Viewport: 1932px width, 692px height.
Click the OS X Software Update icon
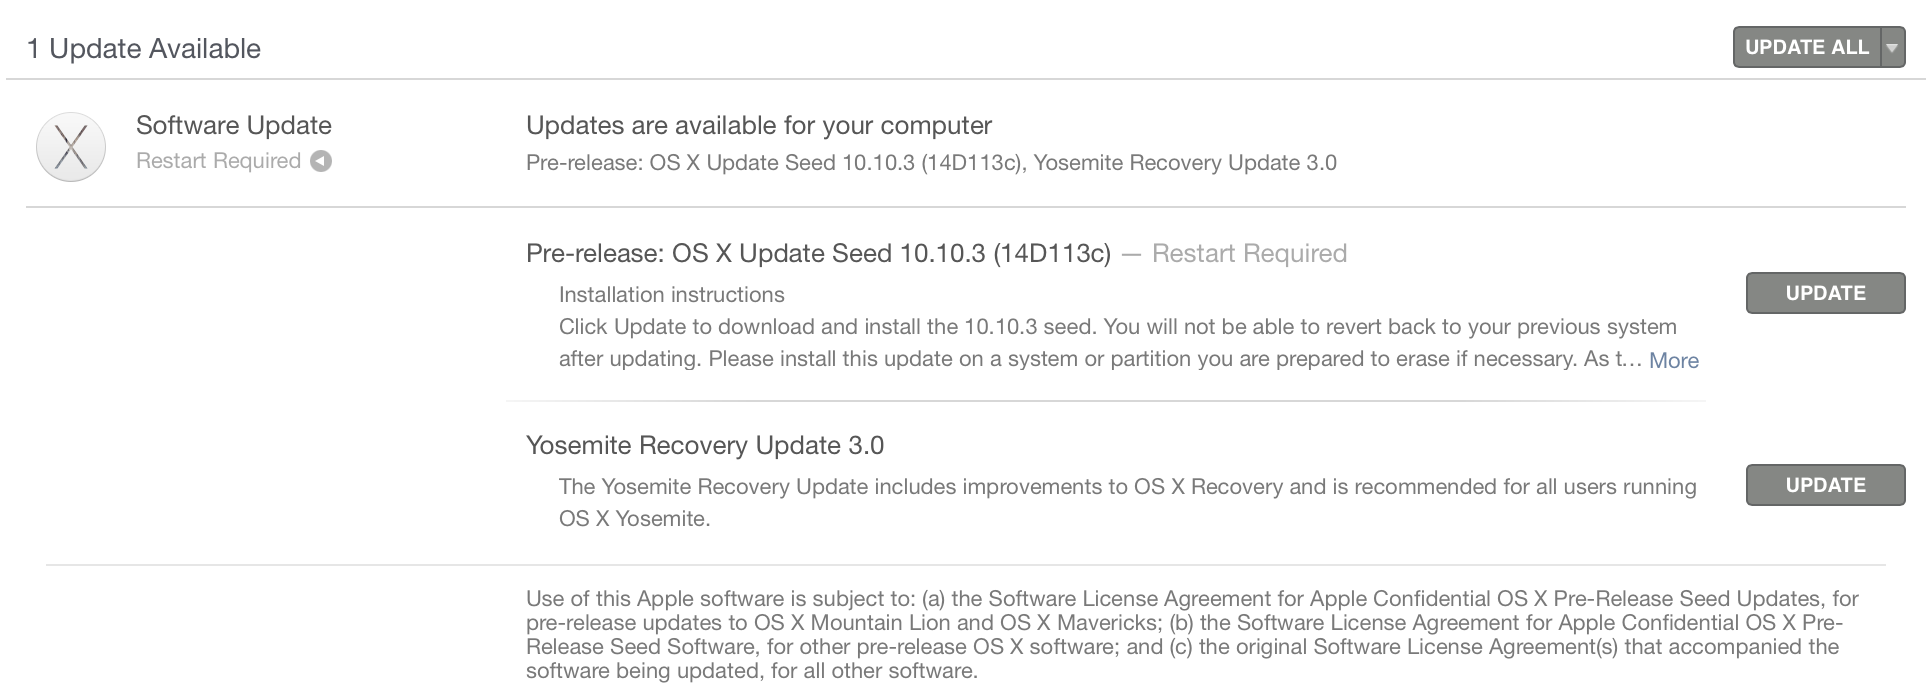click(71, 147)
